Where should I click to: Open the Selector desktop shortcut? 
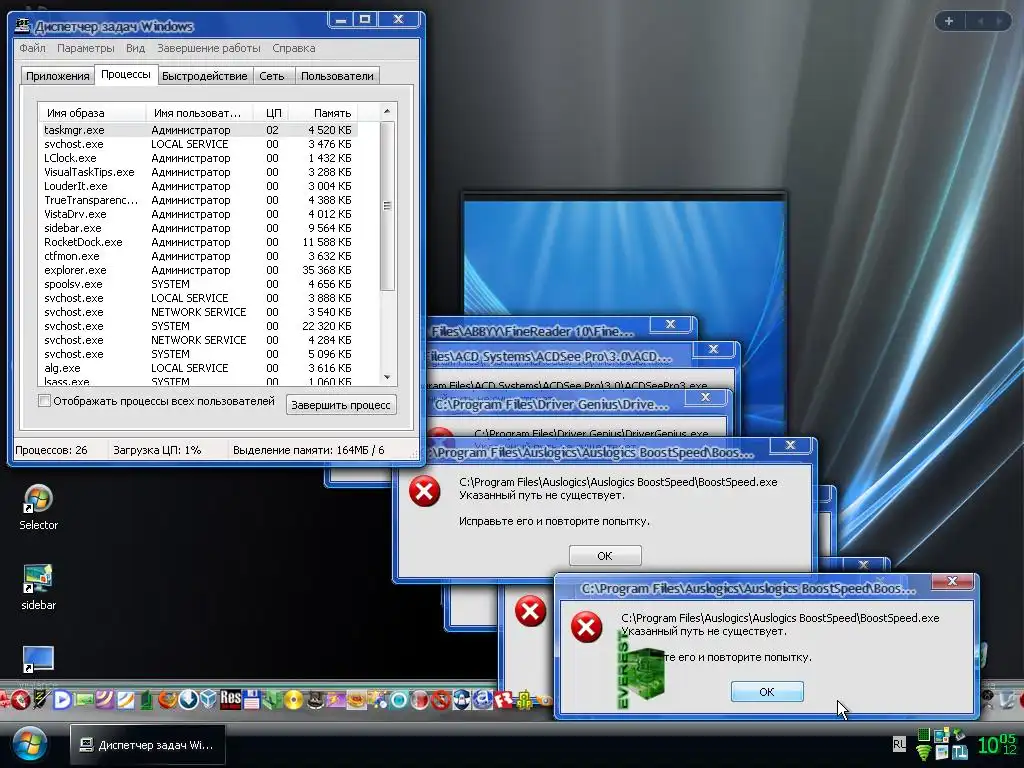pyautogui.click(x=38, y=507)
